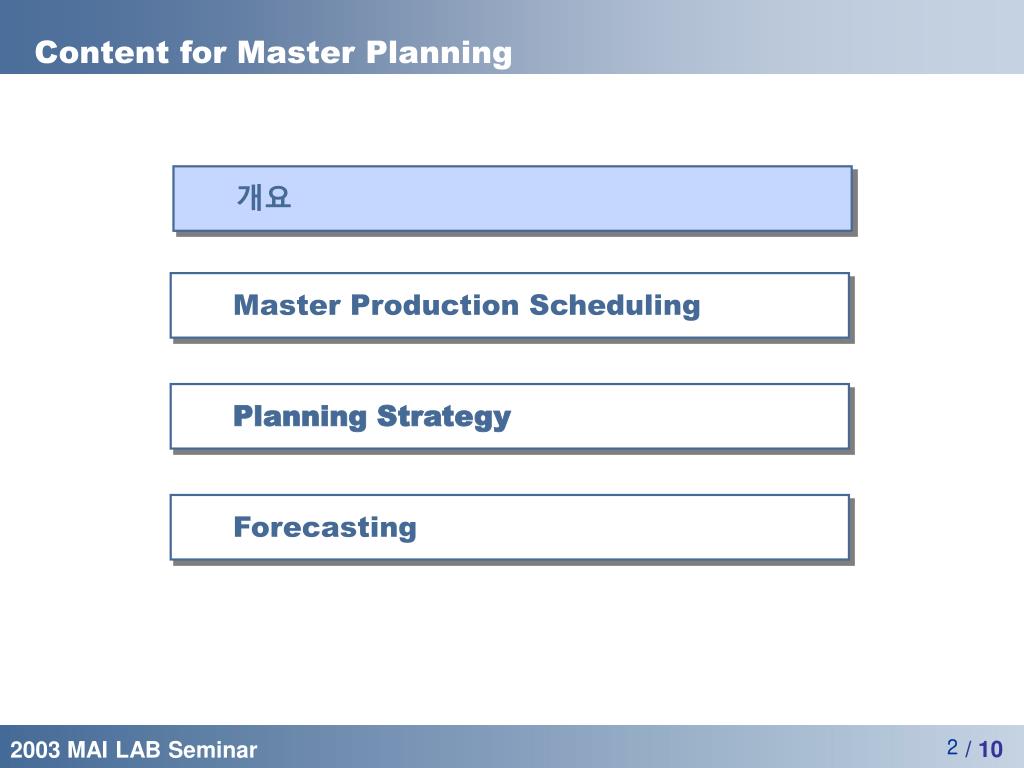Click the 2003 MAI LAB Seminar footer text
Image resolution: width=1024 pixels, height=768 pixels.
pyautogui.click(x=134, y=749)
